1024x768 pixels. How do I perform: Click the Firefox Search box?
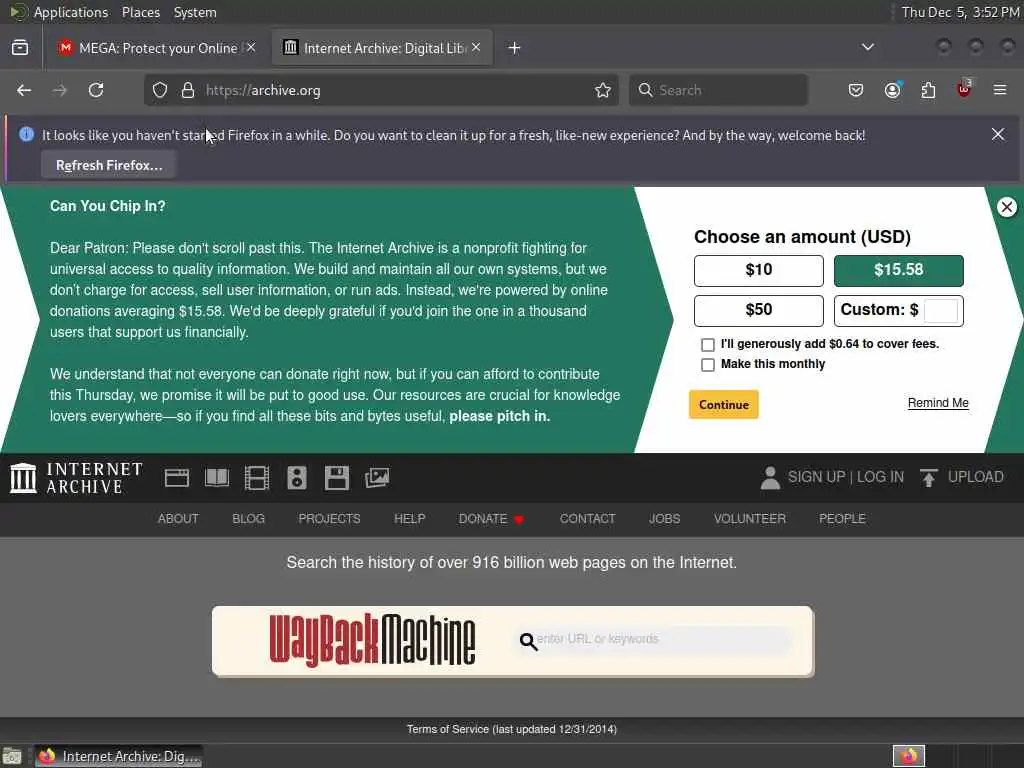tap(718, 90)
